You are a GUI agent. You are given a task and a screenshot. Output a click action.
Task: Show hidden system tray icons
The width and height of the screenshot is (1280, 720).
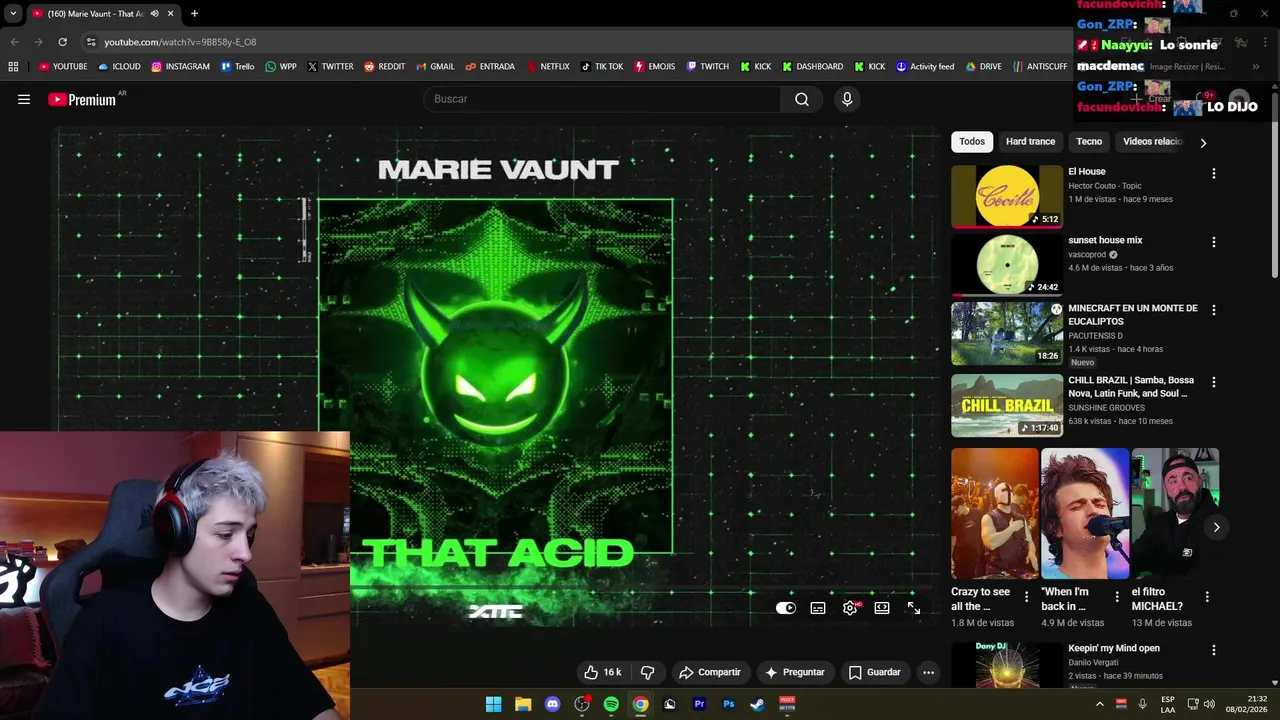coord(1100,704)
